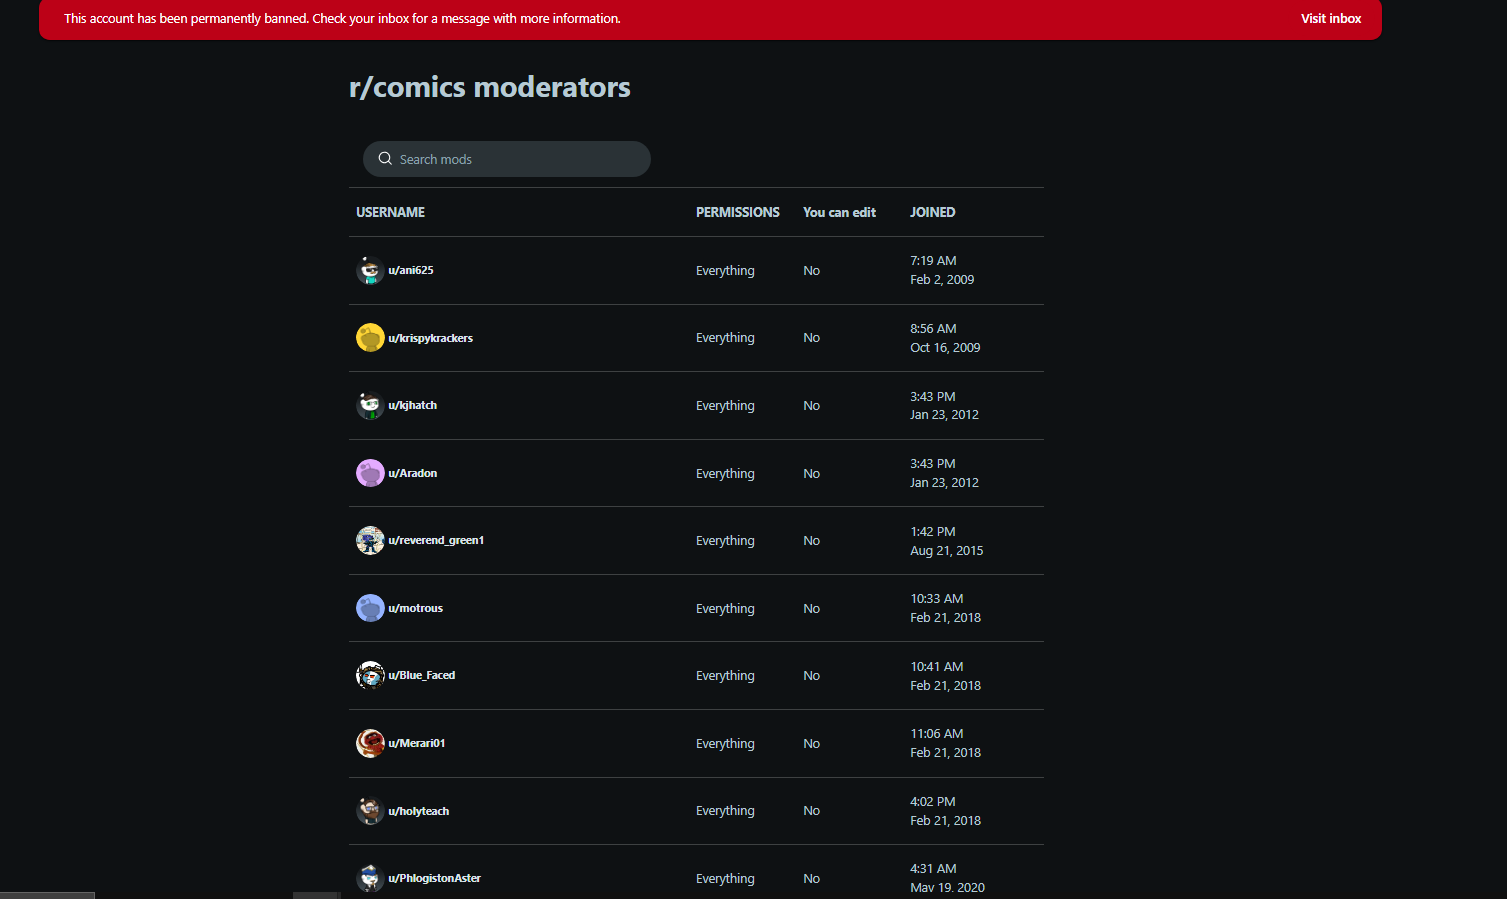Visit the u/holyteach profile link

(x=419, y=811)
